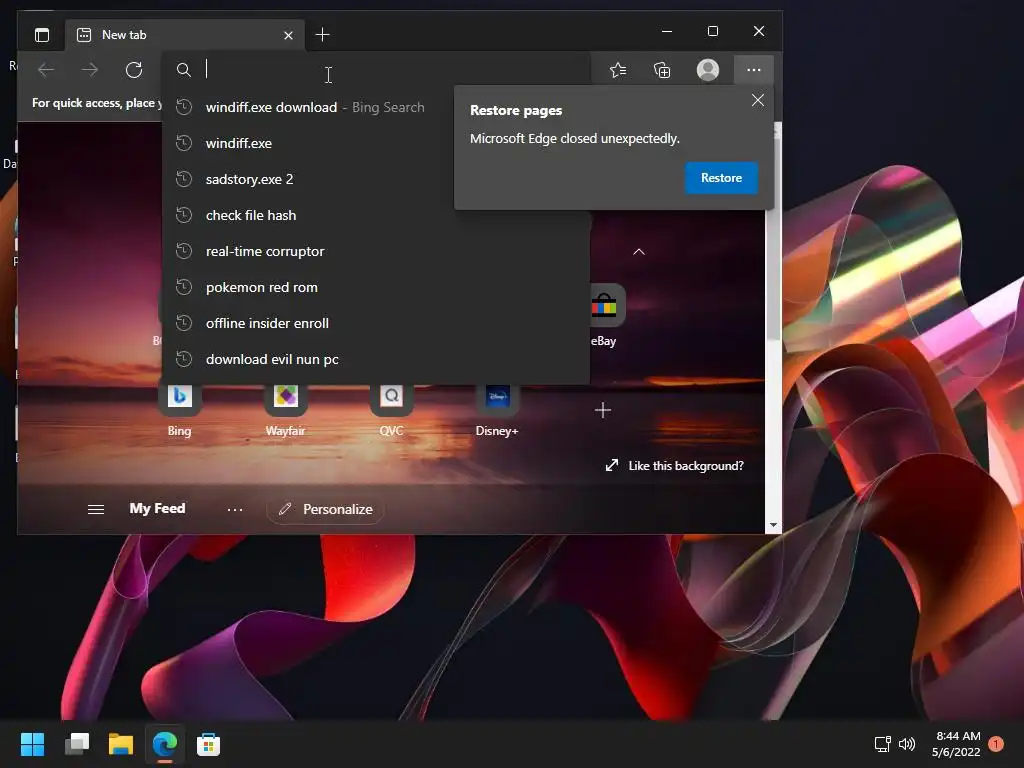1024x768 pixels.
Task: Open feed more options ellipsis
Action: tap(235, 509)
